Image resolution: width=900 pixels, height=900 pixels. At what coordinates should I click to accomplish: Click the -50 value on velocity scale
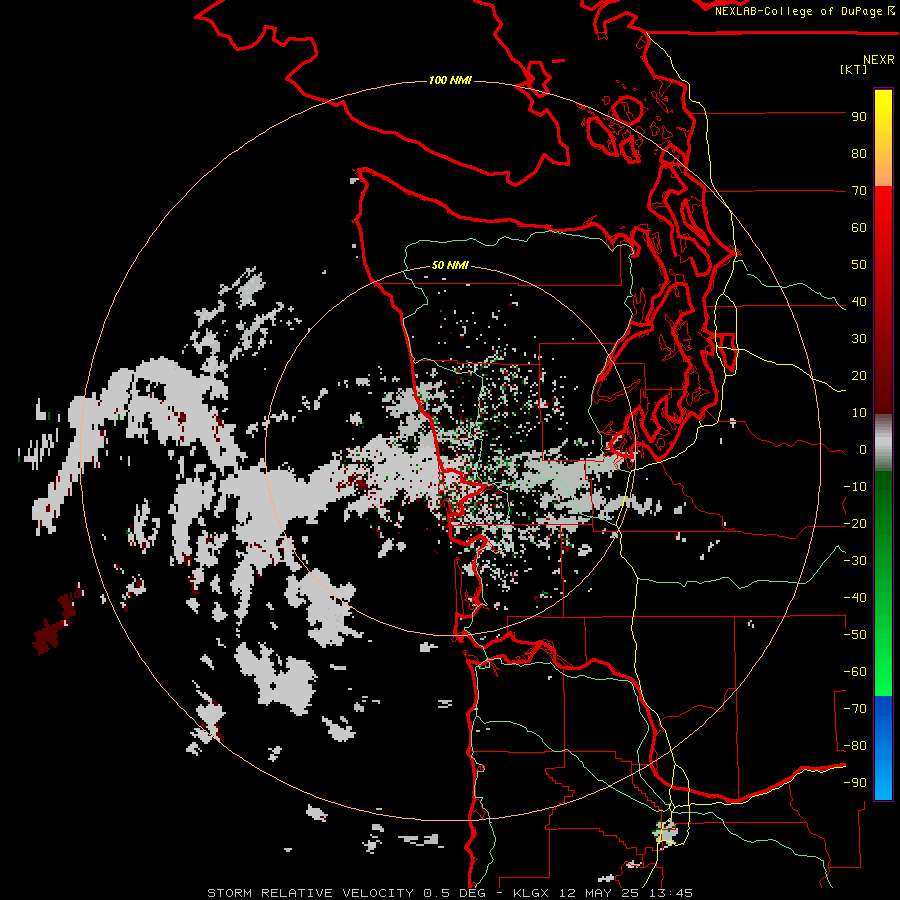point(855,635)
